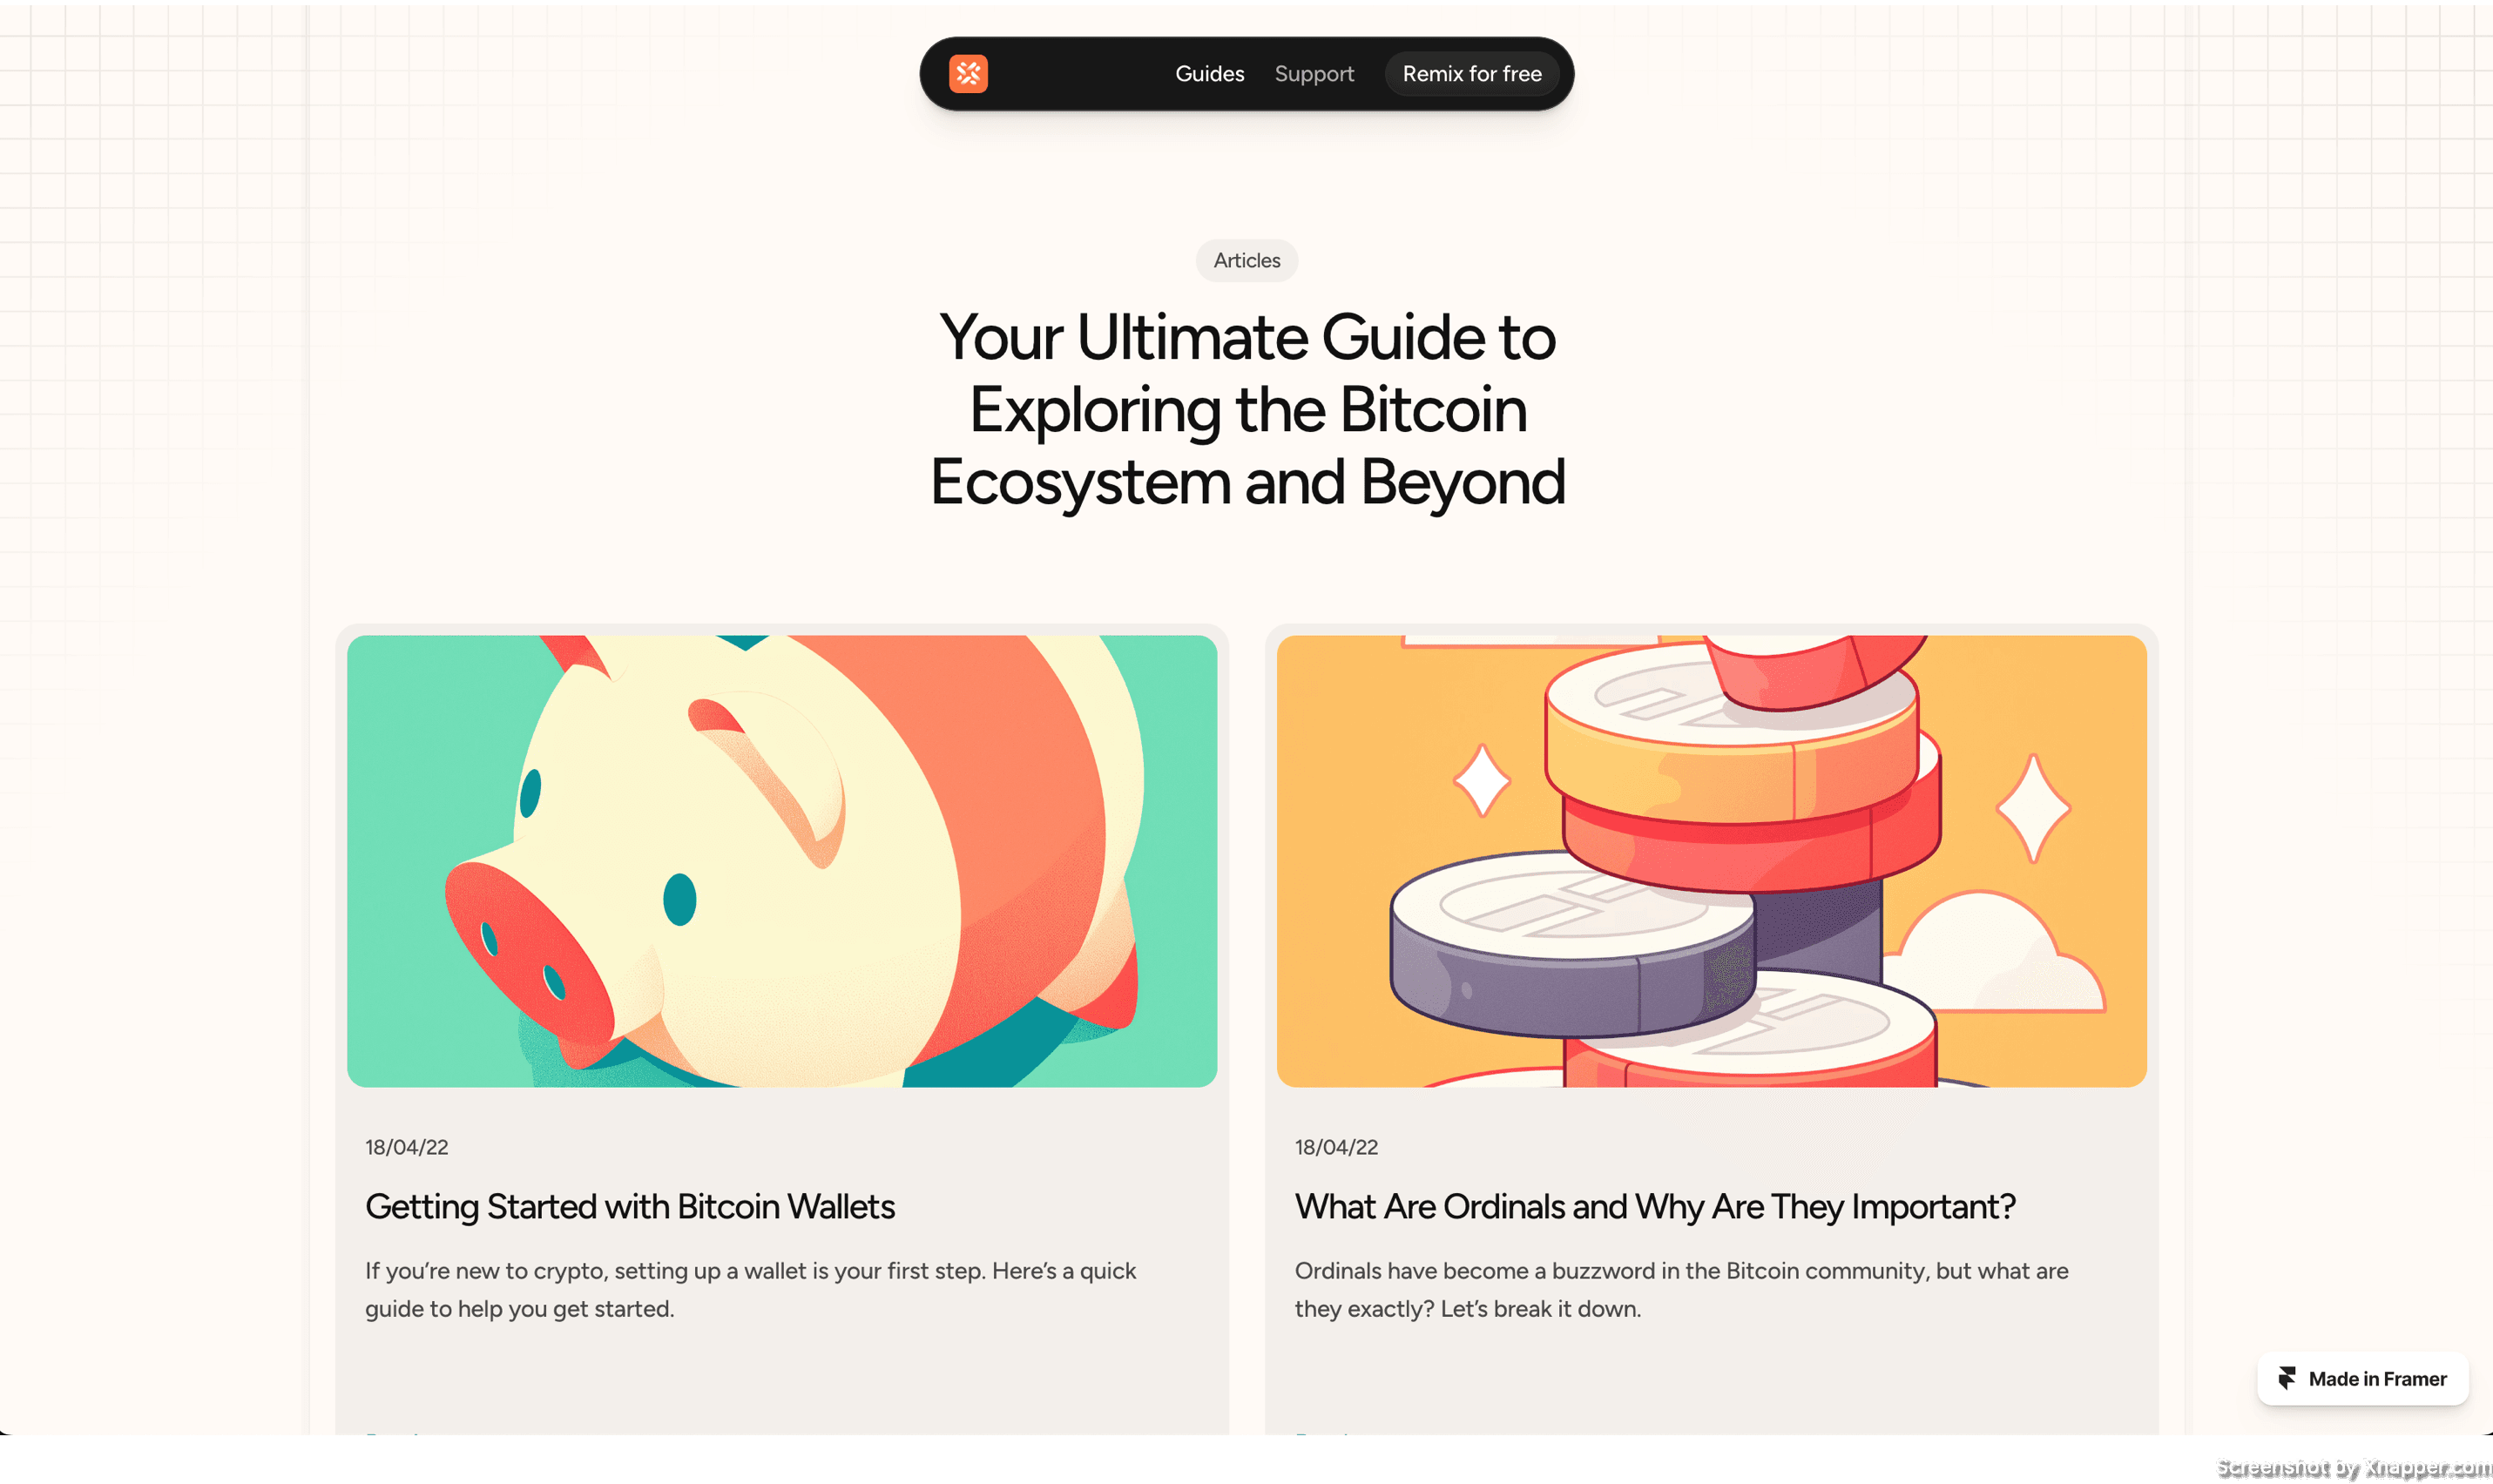Click the Screenshot by Xnapper.com watermark

2353,1467
